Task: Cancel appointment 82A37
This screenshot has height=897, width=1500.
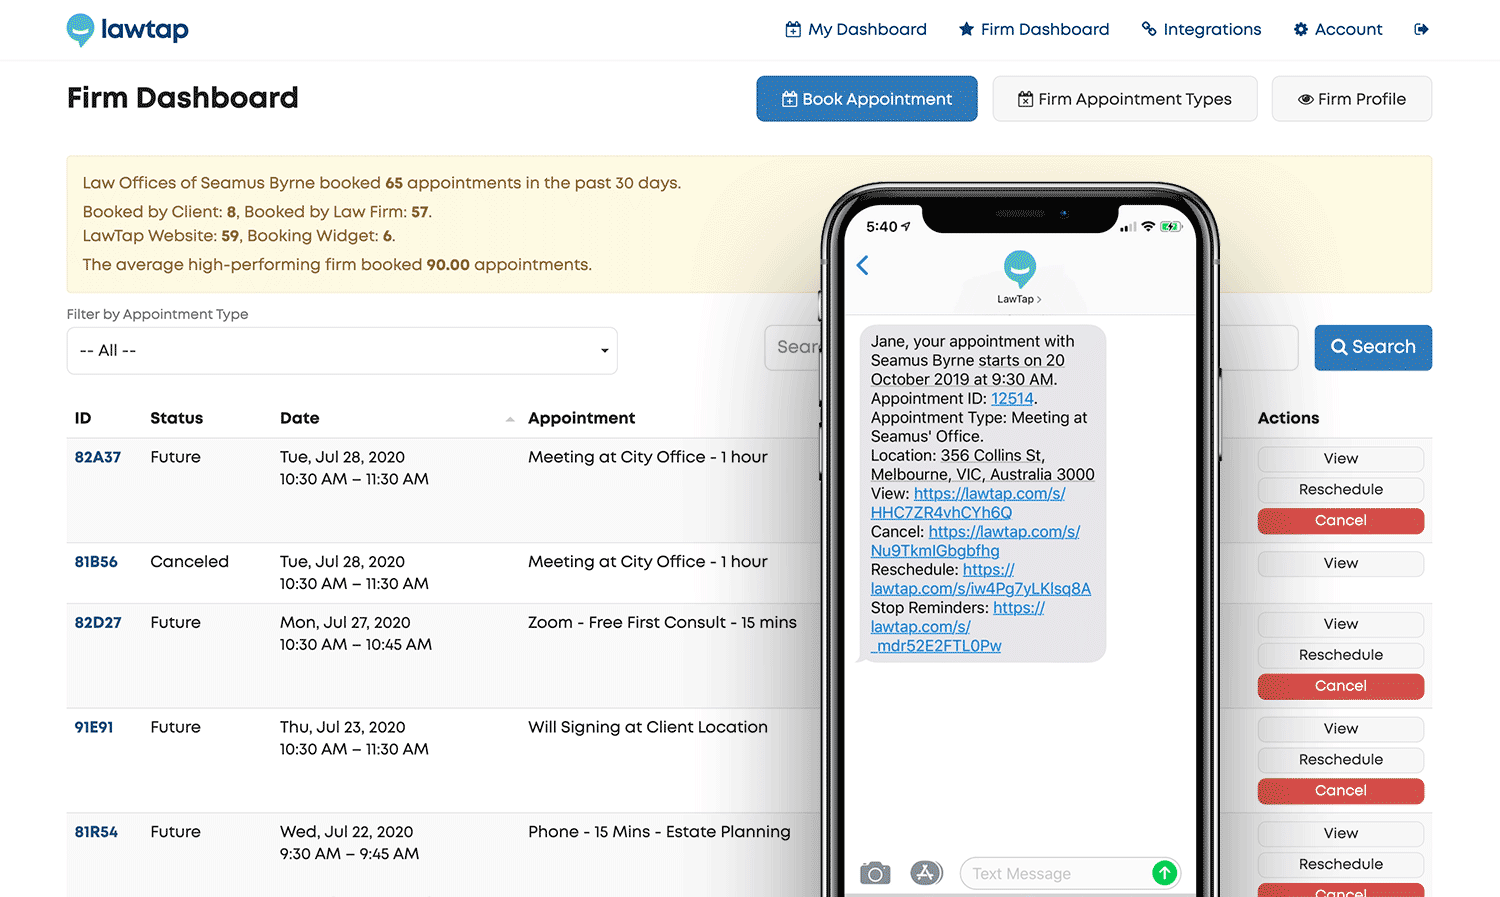Action: (x=1341, y=521)
